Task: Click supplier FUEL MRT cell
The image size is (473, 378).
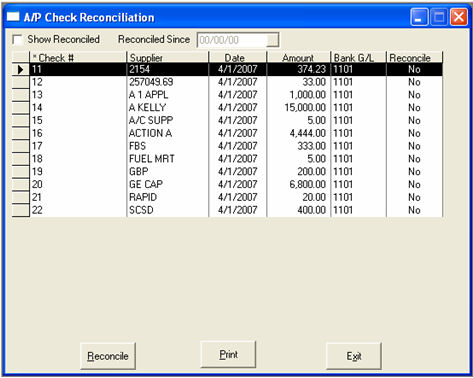Action: [168, 159]
